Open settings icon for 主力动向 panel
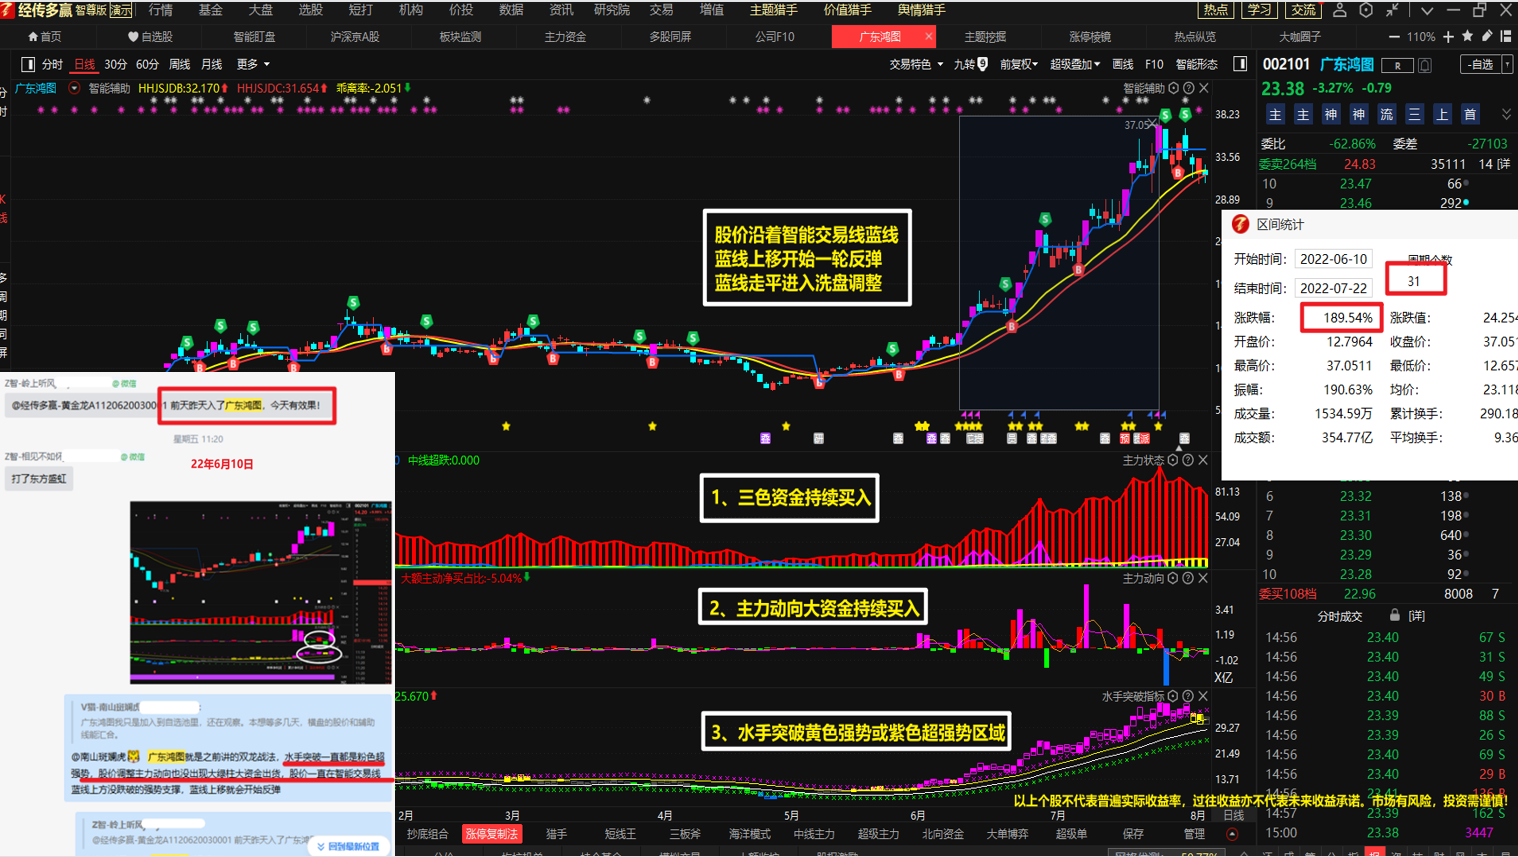1518x857 pixels. pos(1173,578)
